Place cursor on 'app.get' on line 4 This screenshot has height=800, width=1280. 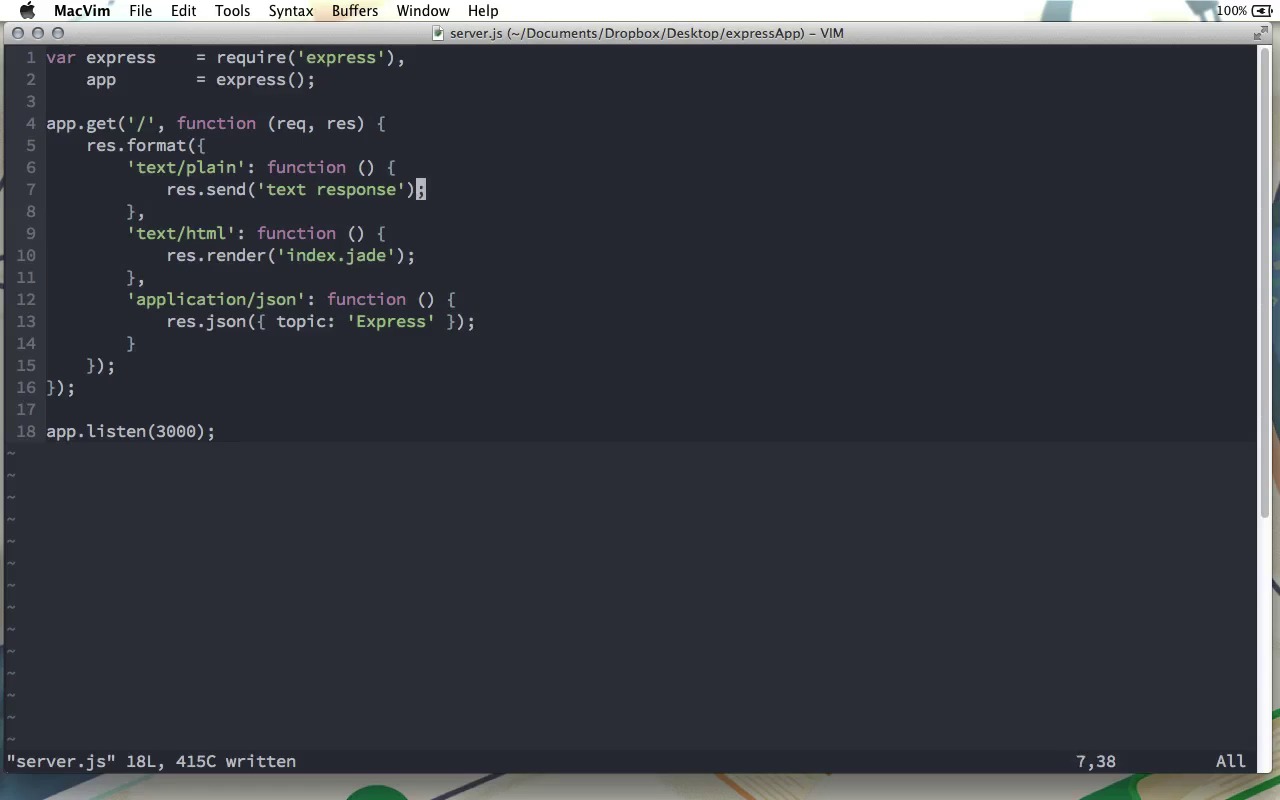pyautogui.click(x=81, y=124)
